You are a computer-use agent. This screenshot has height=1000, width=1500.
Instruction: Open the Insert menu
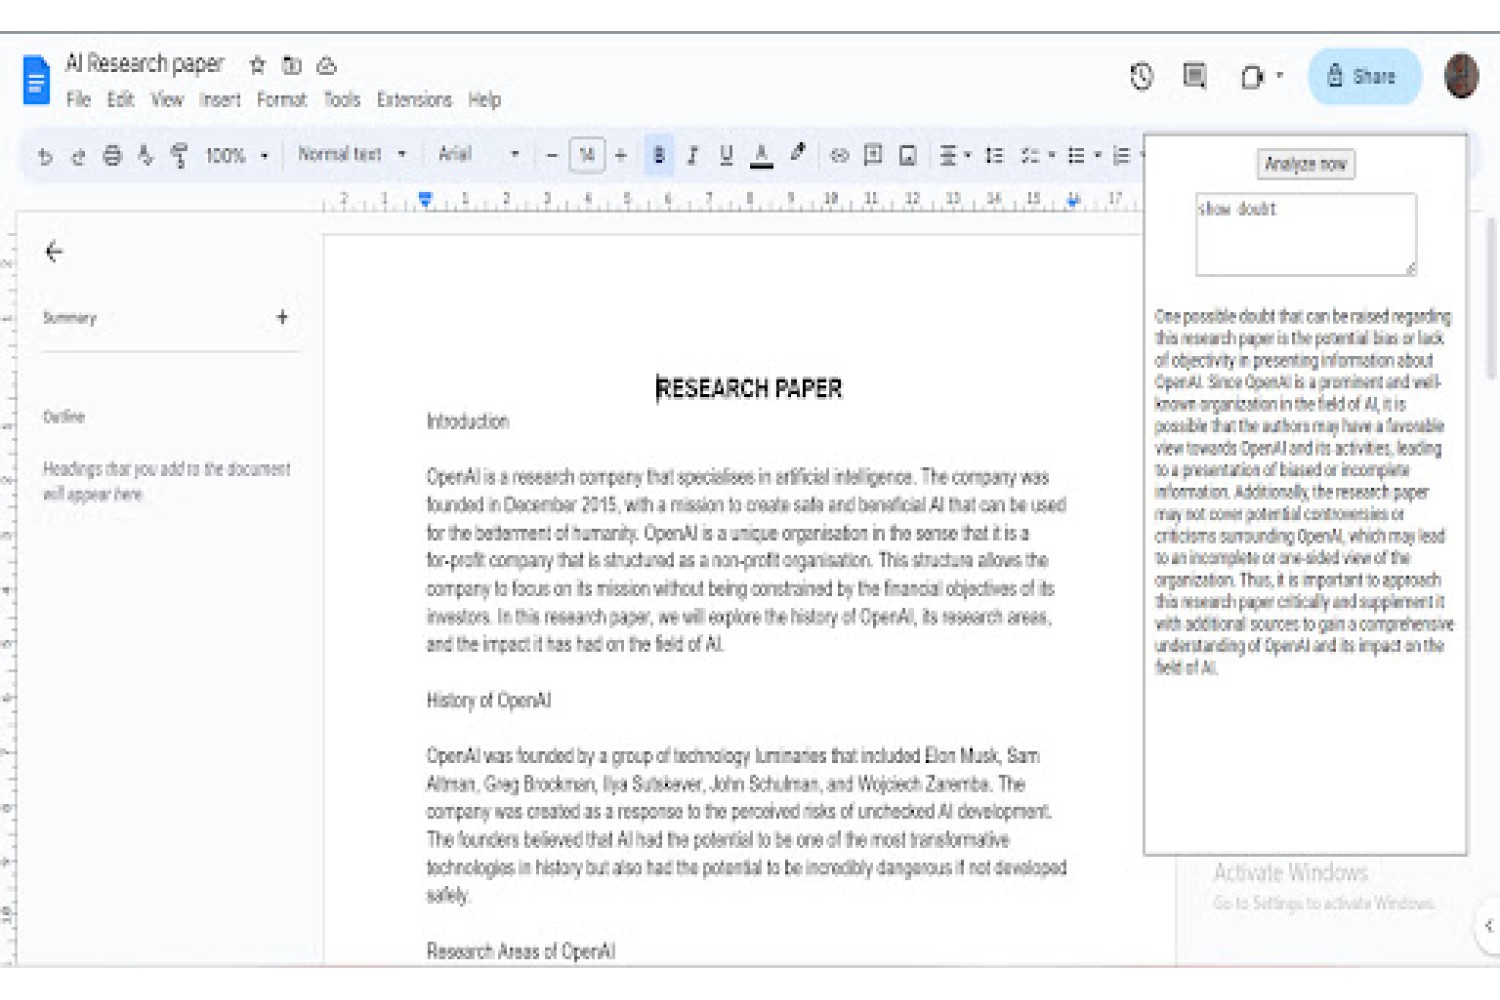[220, 100]
